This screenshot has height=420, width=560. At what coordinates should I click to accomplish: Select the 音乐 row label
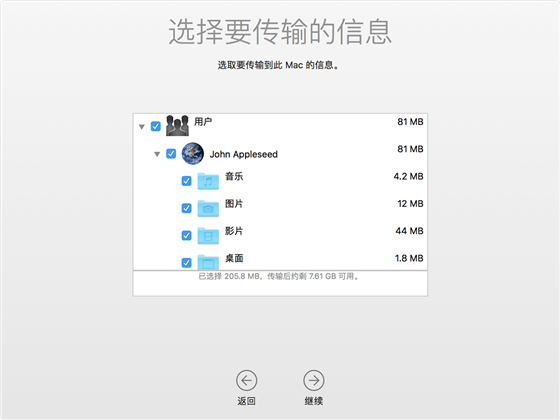point(234,176)
